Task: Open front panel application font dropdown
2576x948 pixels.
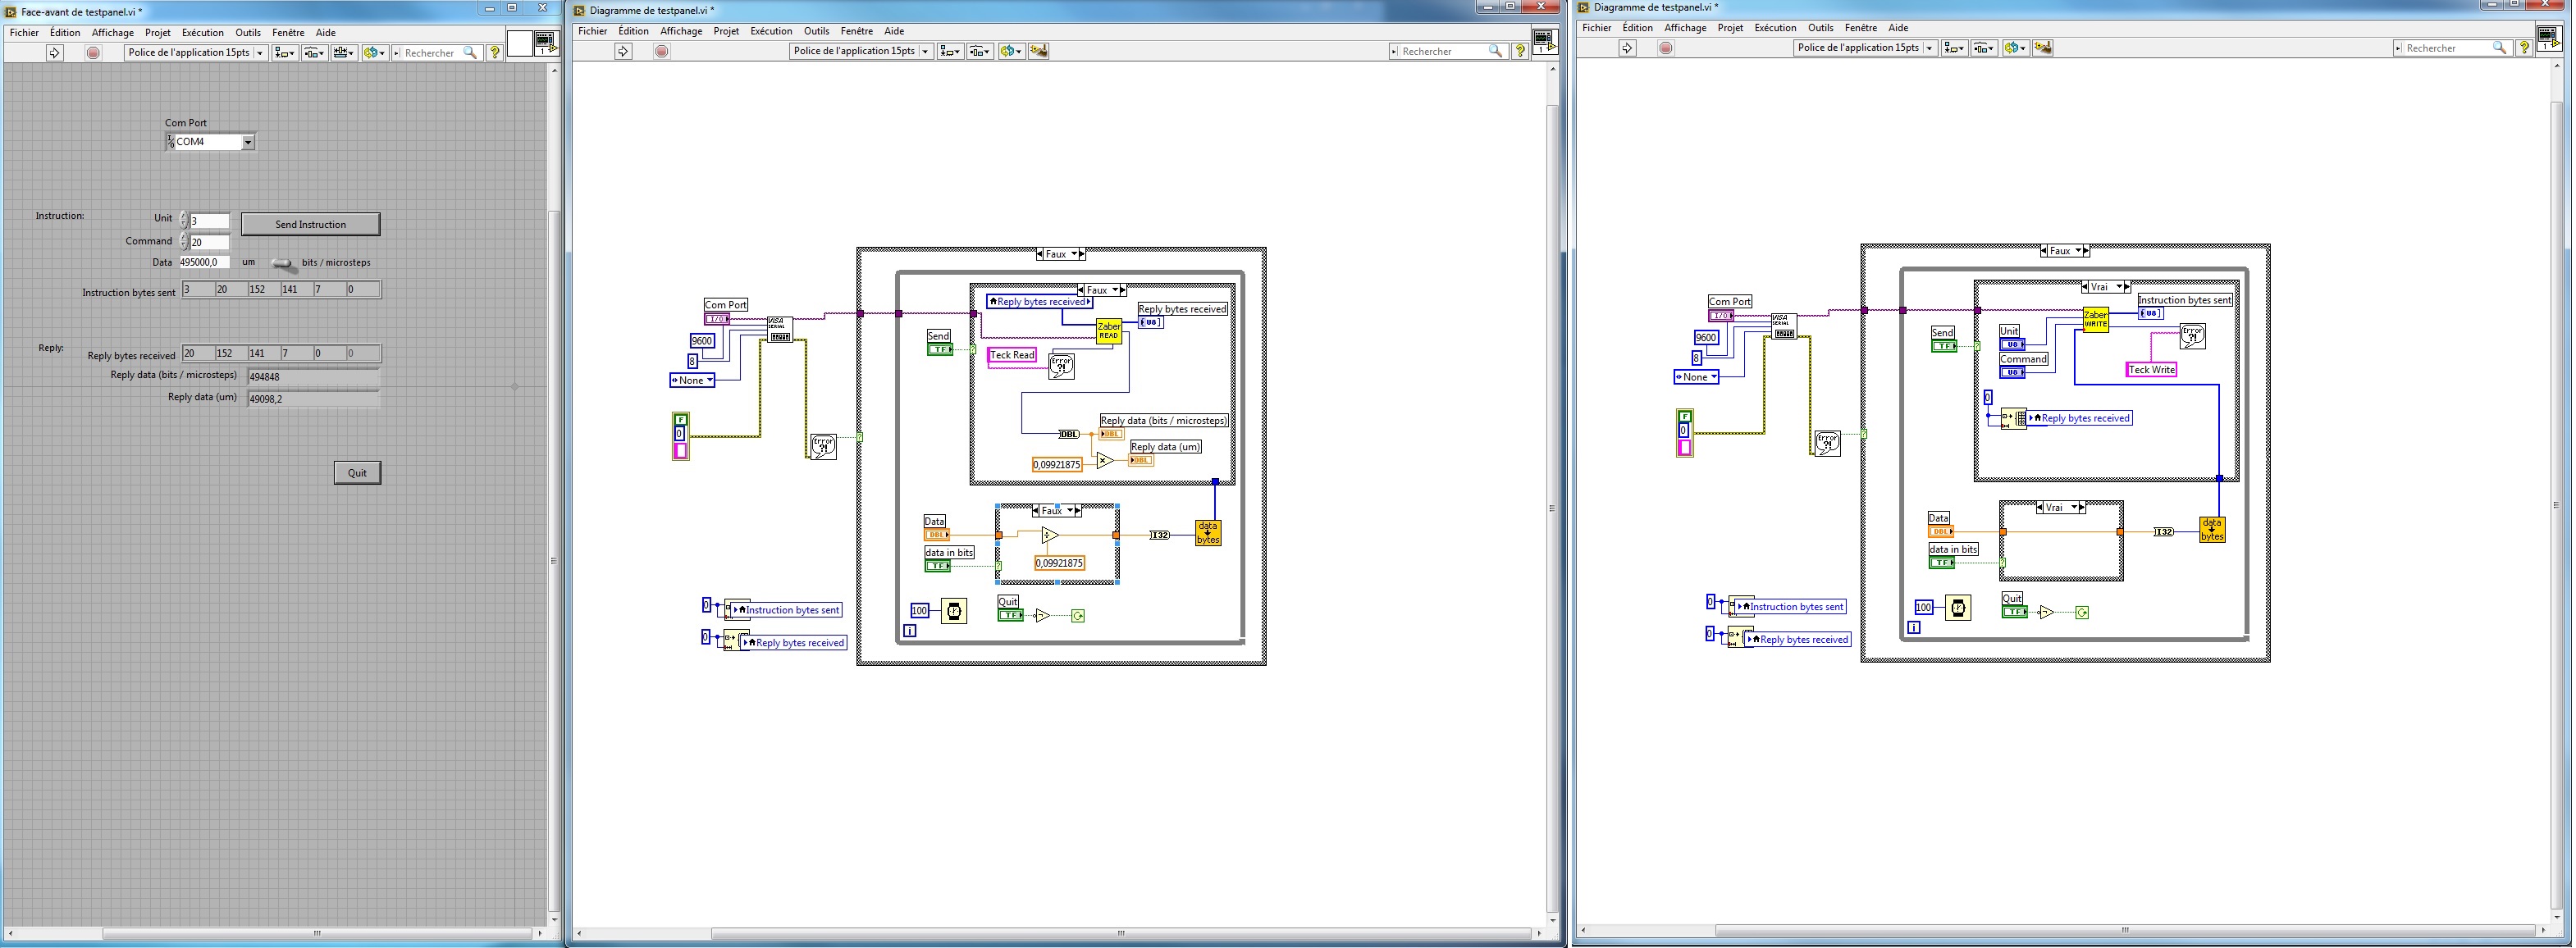Action: pyautogui.click(x=196, y=53)
